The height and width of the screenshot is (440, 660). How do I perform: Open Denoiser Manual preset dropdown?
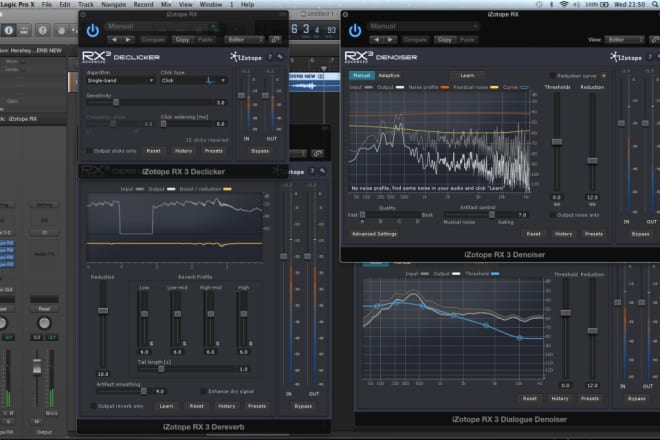click(x=424, y=27)
